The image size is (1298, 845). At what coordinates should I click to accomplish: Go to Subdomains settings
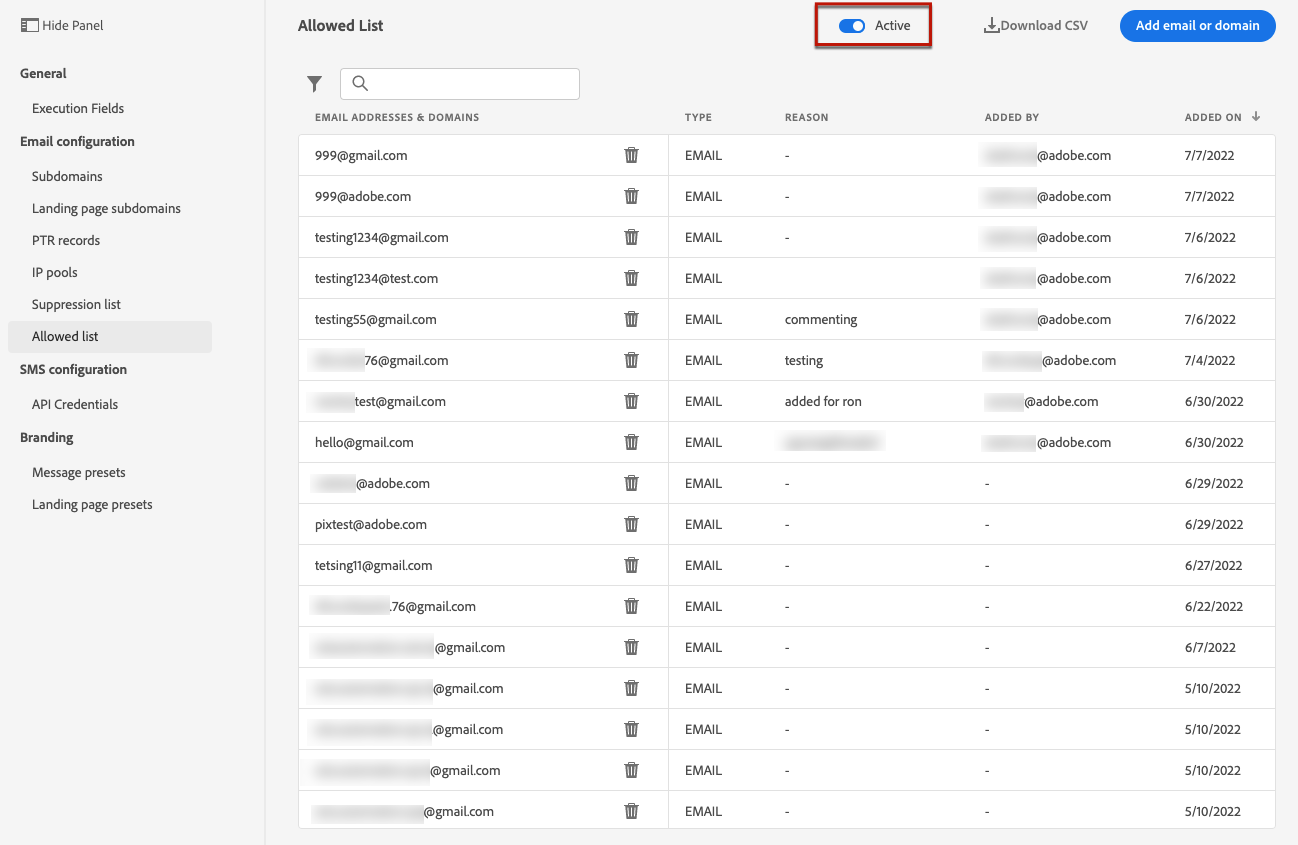67,176
